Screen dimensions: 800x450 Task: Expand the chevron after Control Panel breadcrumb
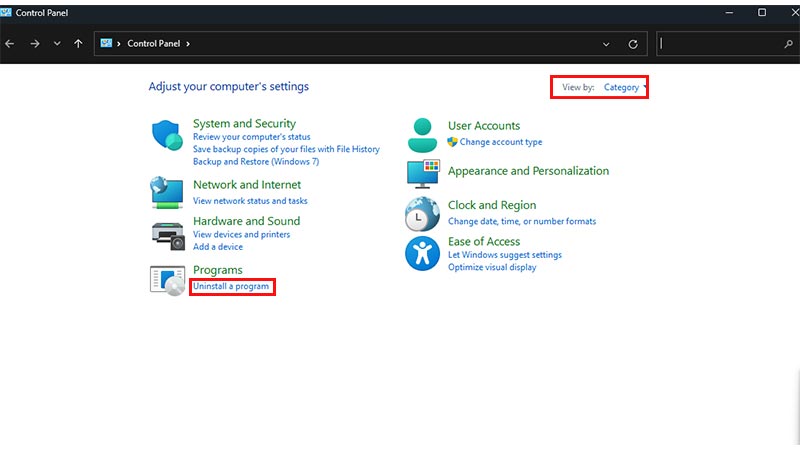[188, 44]
